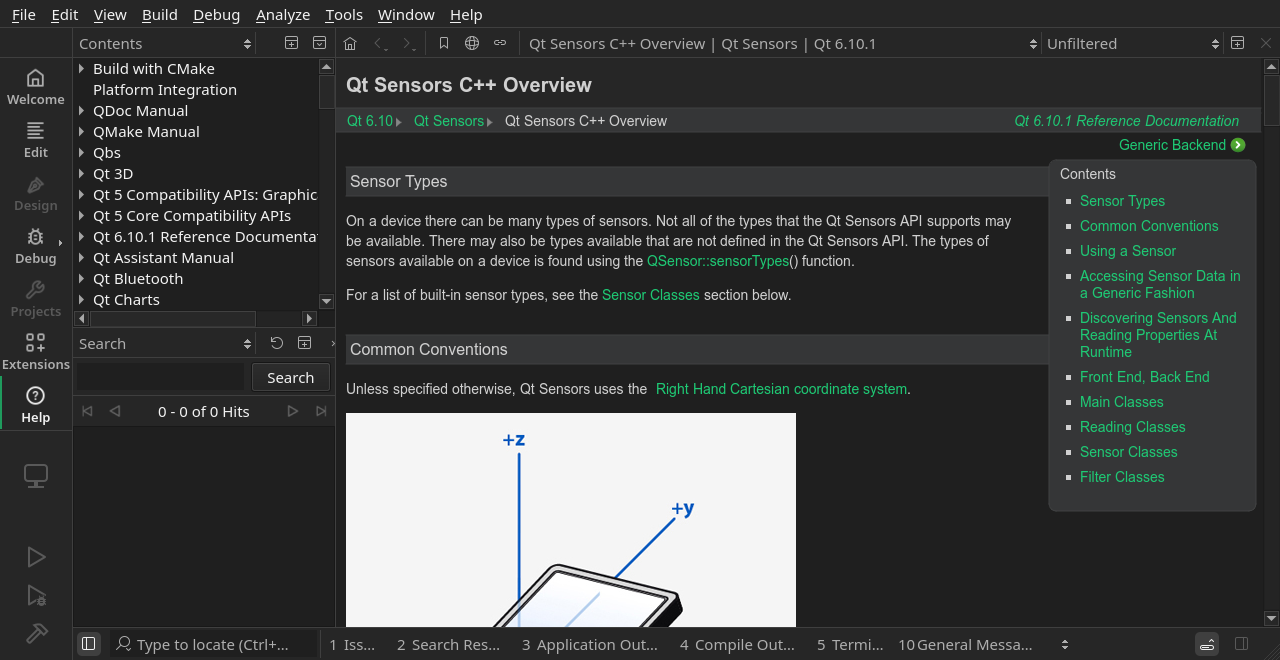
Task: Go to the previous search hits page
Action: (115, 411)
